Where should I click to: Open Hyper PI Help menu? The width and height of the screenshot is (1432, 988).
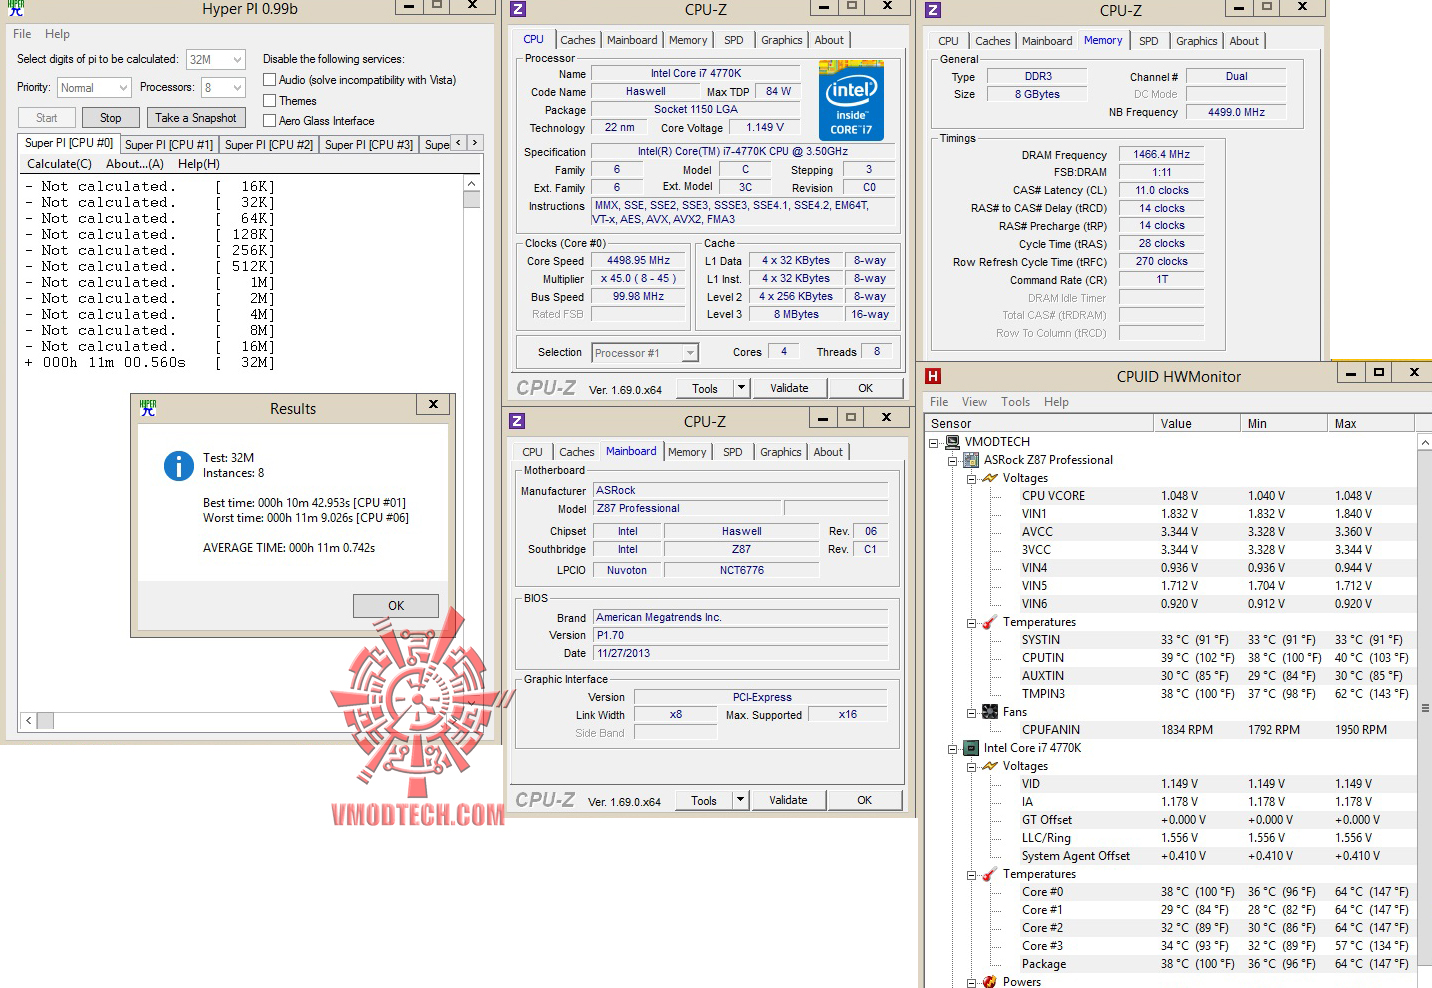pos(57,34)
